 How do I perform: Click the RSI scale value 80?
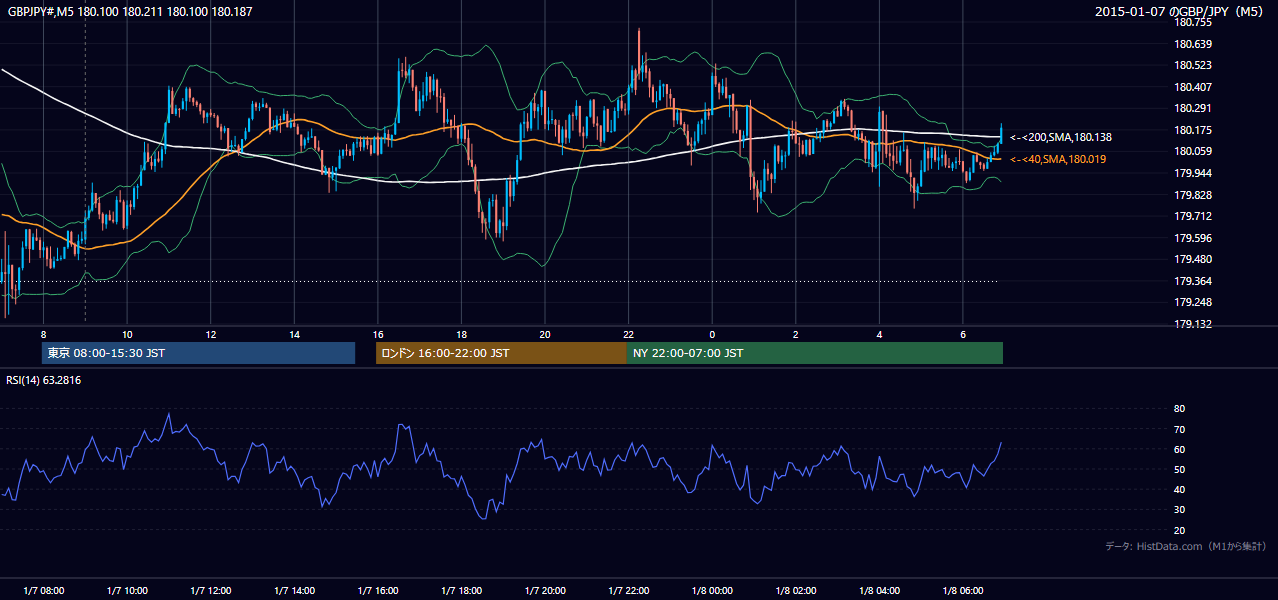(1179, 409)
